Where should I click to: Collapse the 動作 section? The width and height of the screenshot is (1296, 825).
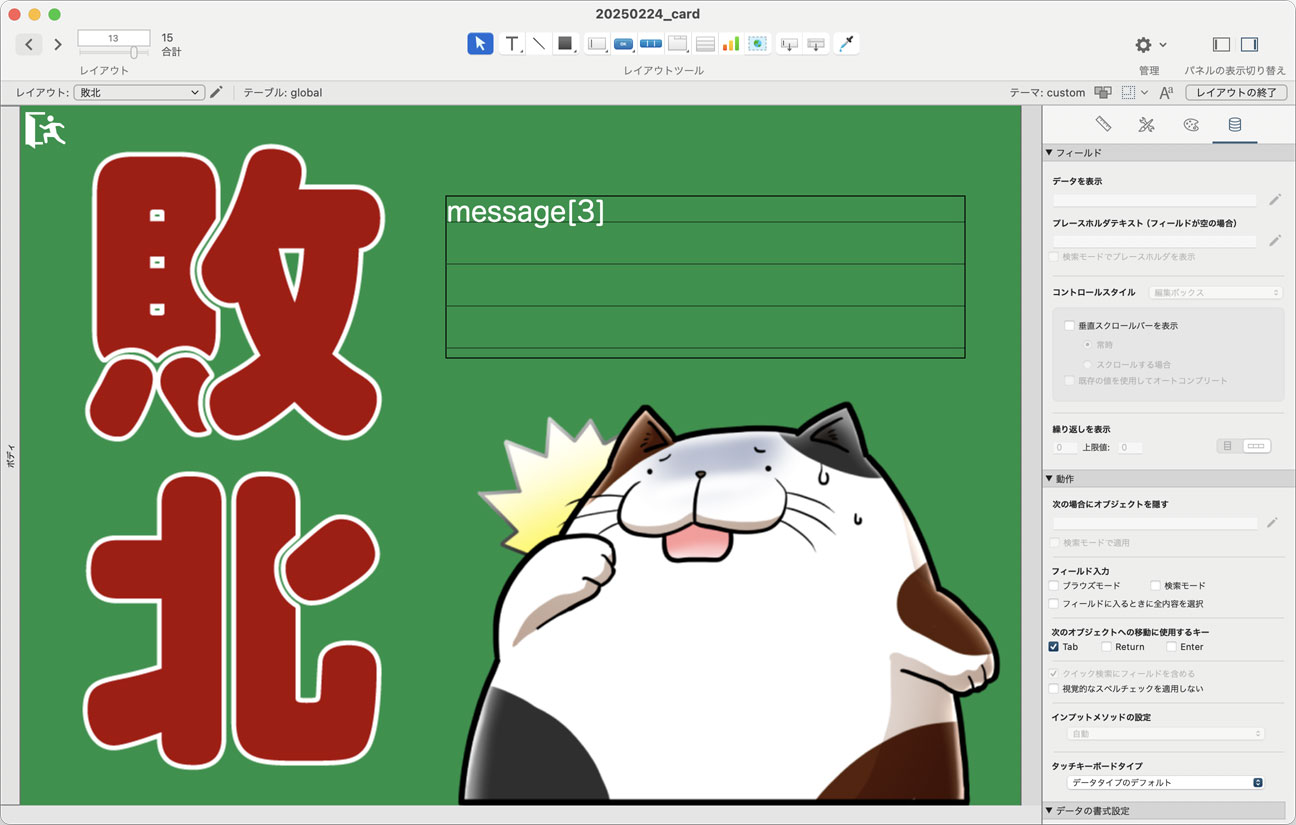[1049, 479]
